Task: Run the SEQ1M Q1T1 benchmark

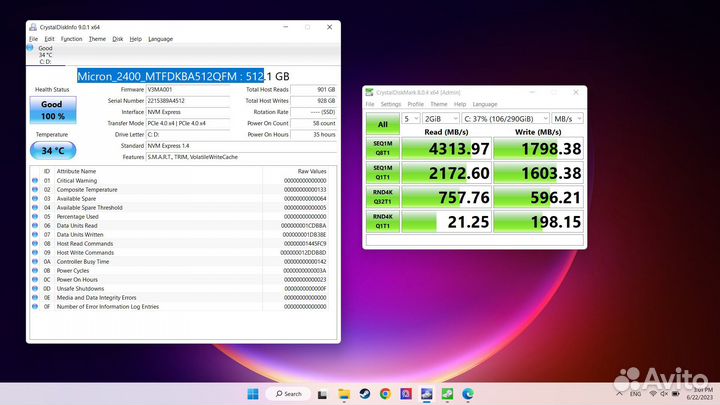Action: point(382,173)
